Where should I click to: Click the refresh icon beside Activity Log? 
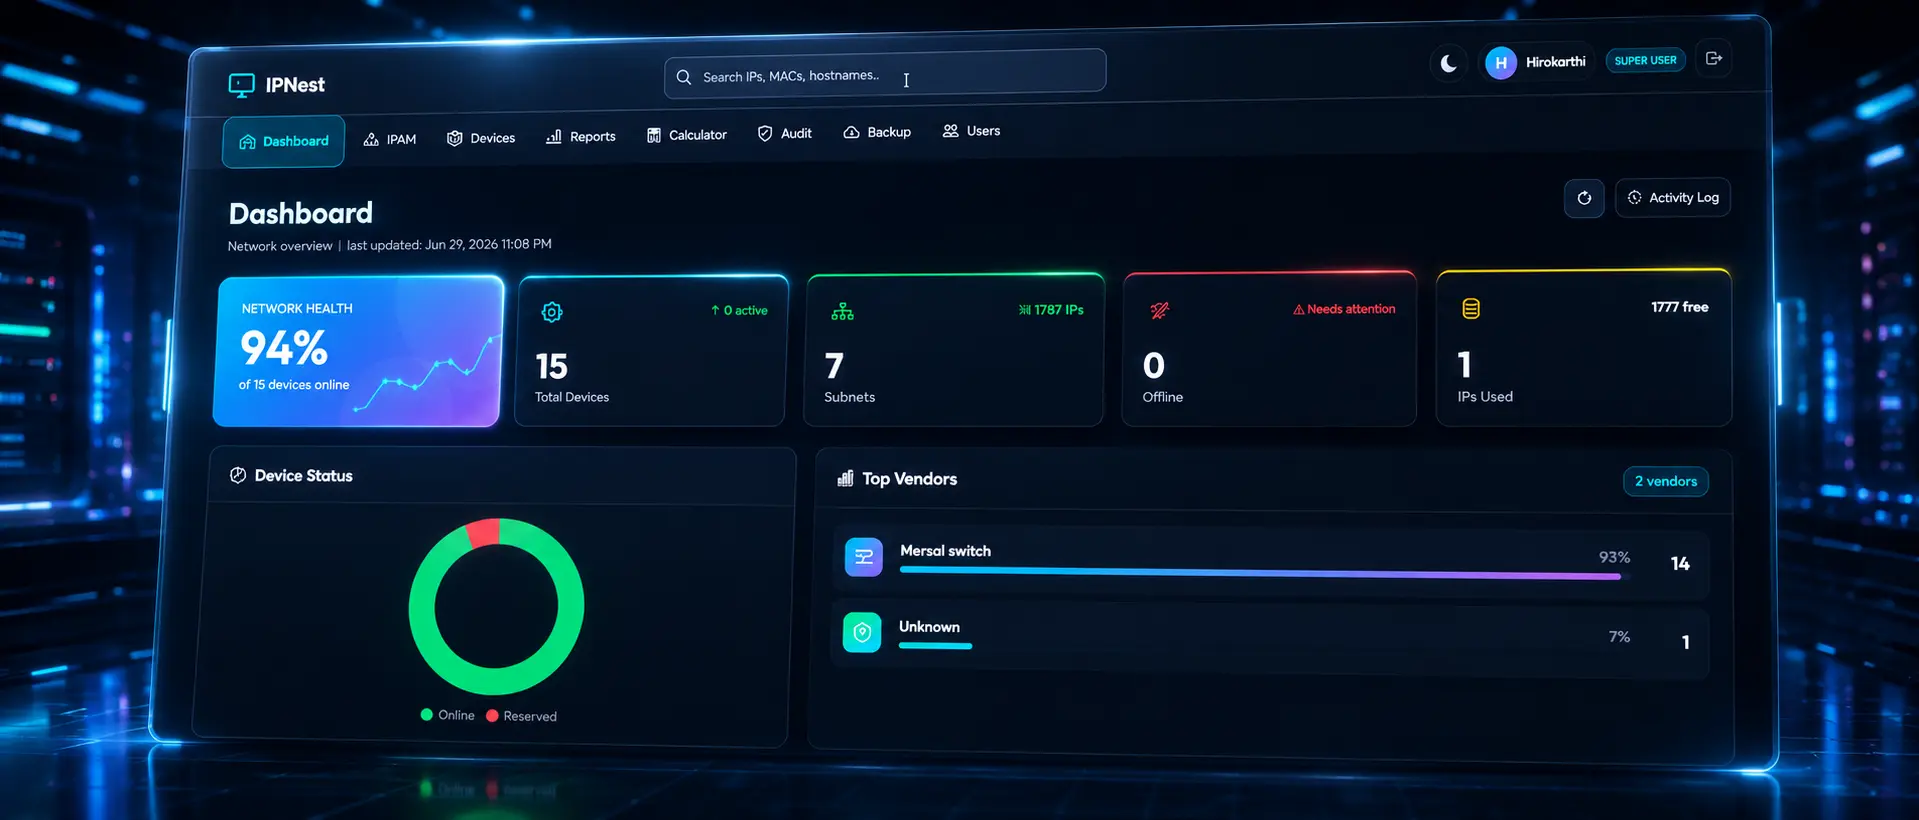pyautogui.click(x=1584, y=198)
